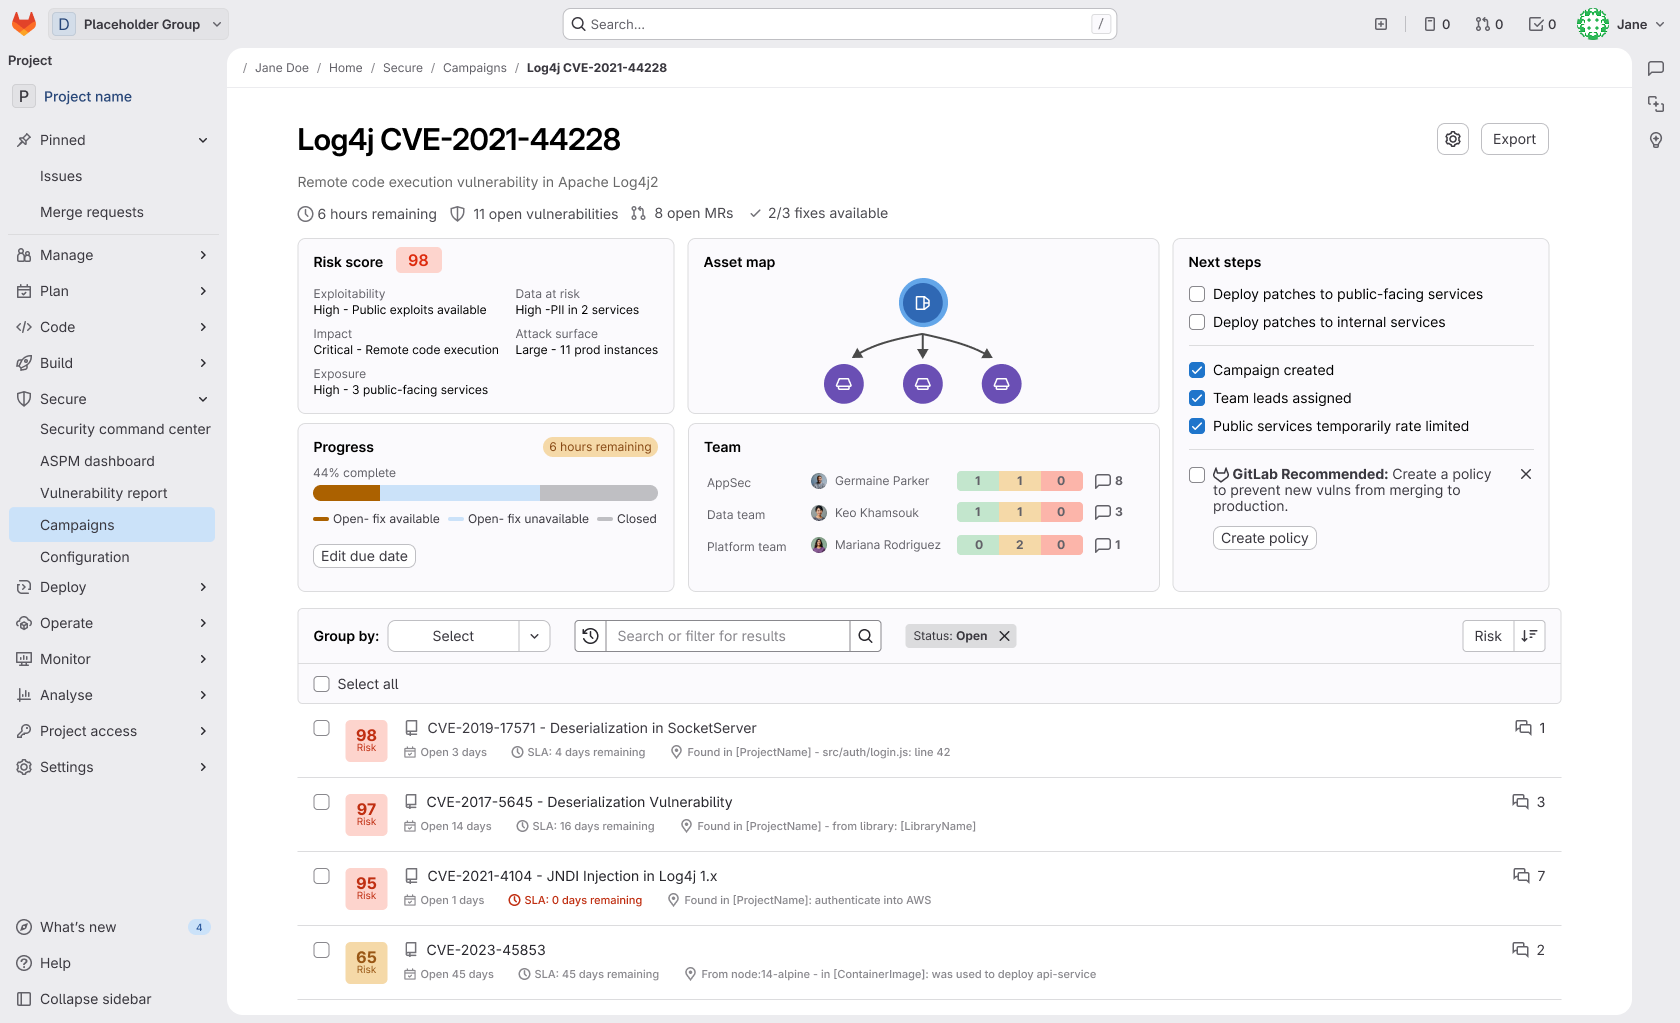Click Edit due date button
This screenshot has width=1680, height=1023.
click(x=364, y=556)
